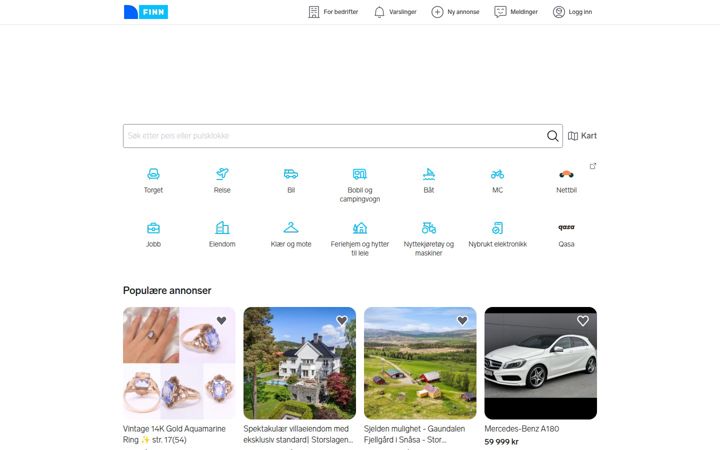
Task: Save the Mercedes-Benz A180 ad with heart
Action: (583, 321)
